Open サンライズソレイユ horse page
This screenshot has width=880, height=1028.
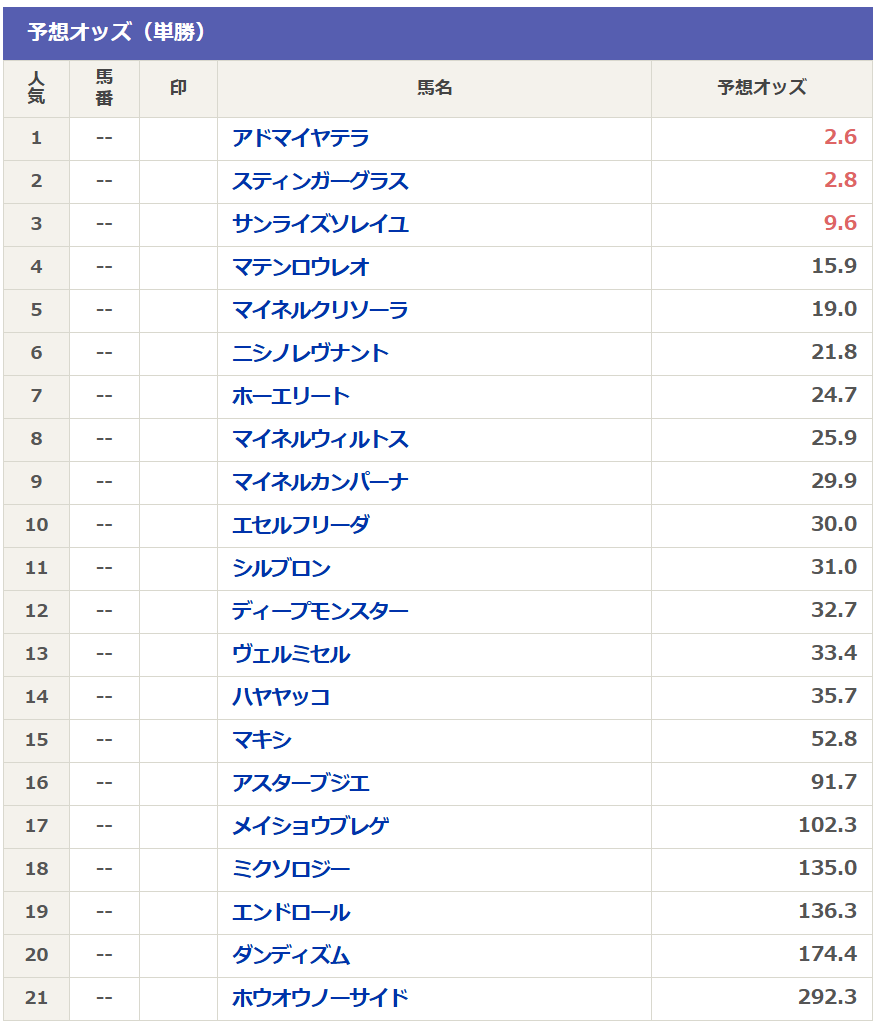[320, 224]
